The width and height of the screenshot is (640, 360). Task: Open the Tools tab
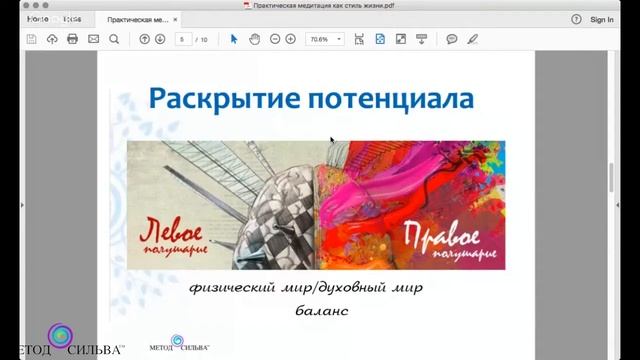pos(72,19)
